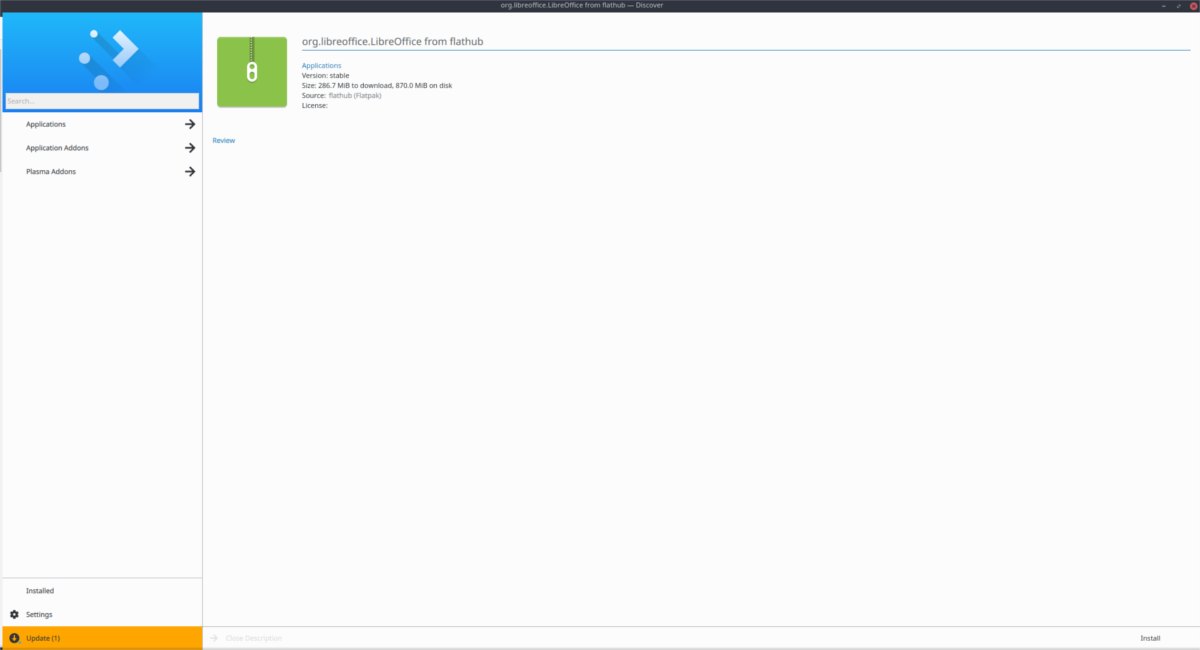The image size is (1200, 650).
Task: Expand the Applications category arrow
Action: point(189,124)
